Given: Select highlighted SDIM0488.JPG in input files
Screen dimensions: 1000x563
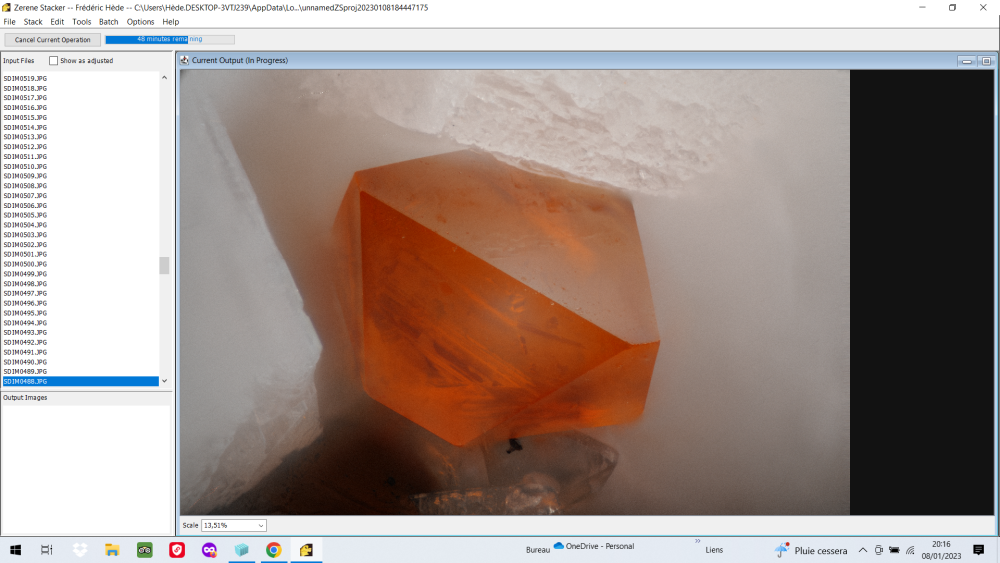Looking at the screenshot, I should [x=80, y=381].
